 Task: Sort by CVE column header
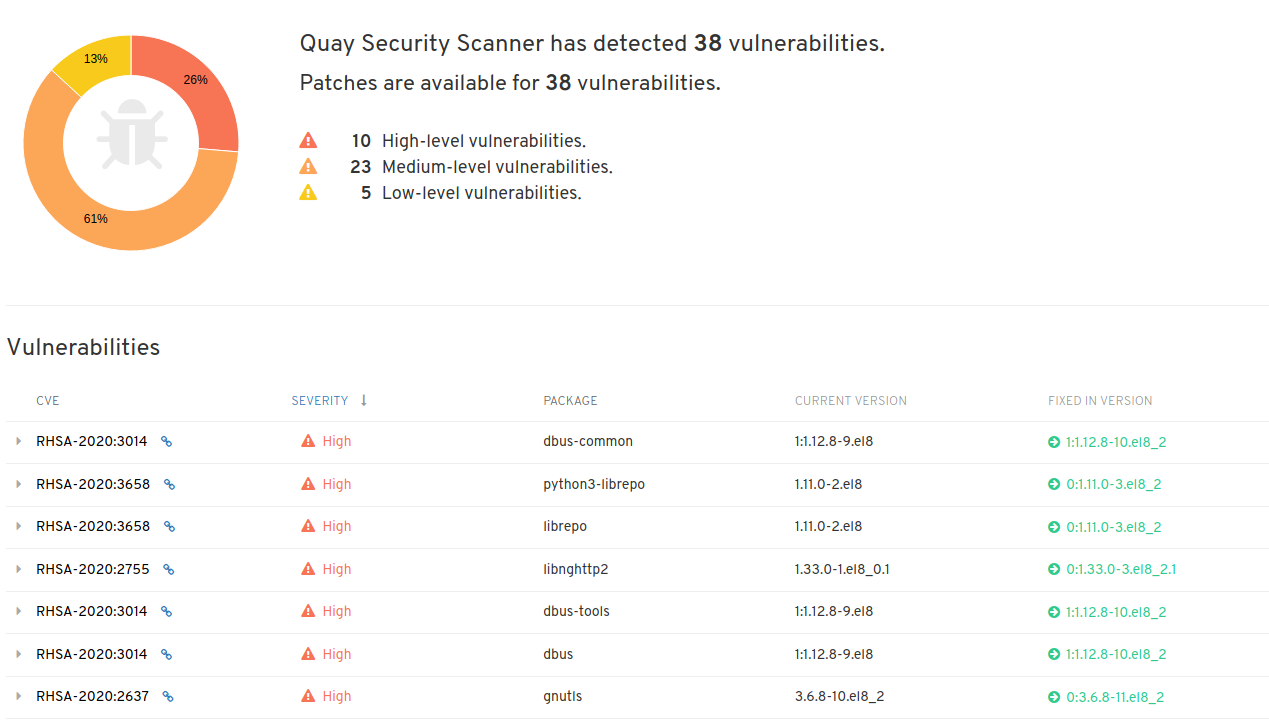coord(48,401)
